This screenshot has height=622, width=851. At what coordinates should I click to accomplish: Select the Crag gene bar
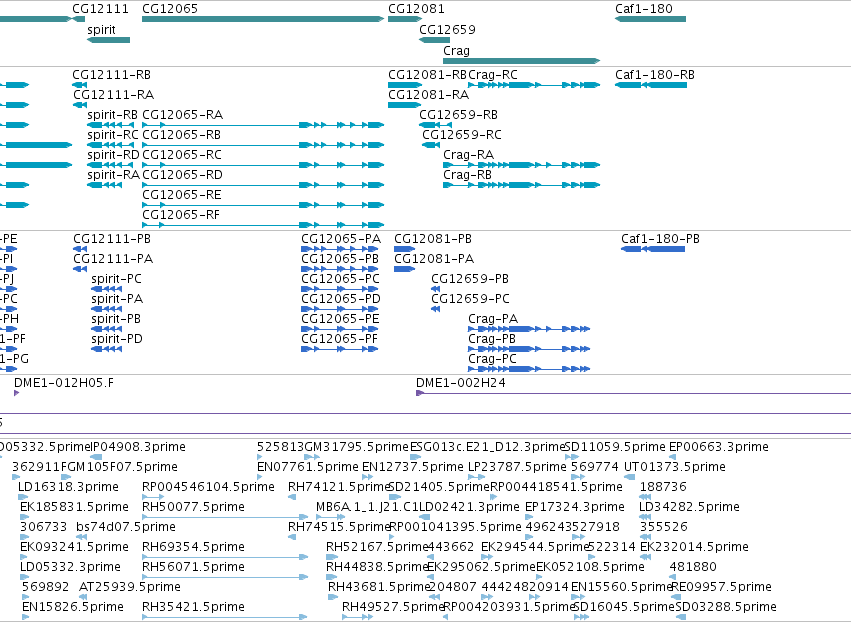(522, 61)
